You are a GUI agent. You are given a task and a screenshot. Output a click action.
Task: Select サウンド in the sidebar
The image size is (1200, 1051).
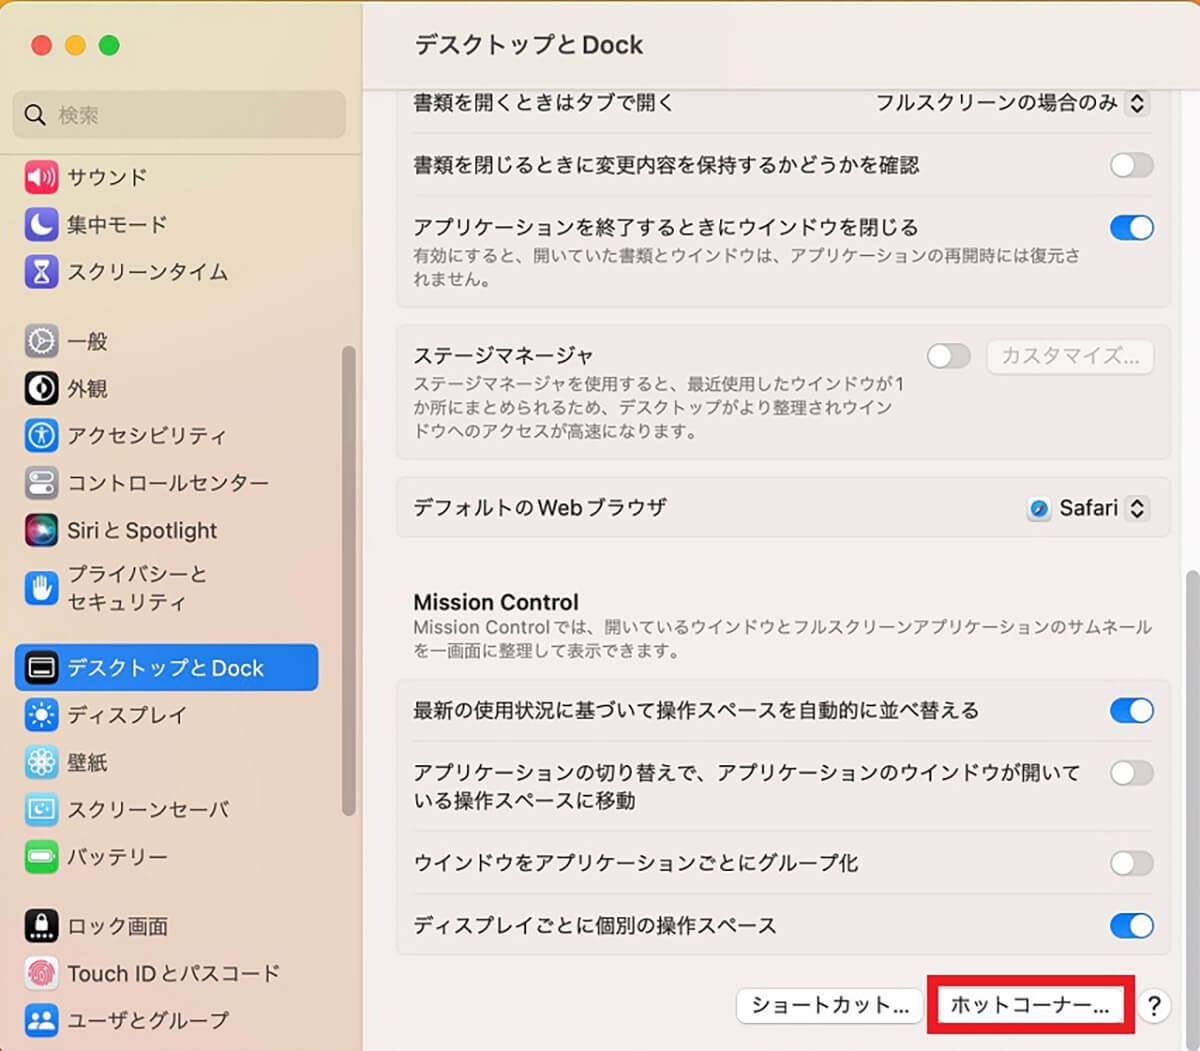[x=167, y=177]
